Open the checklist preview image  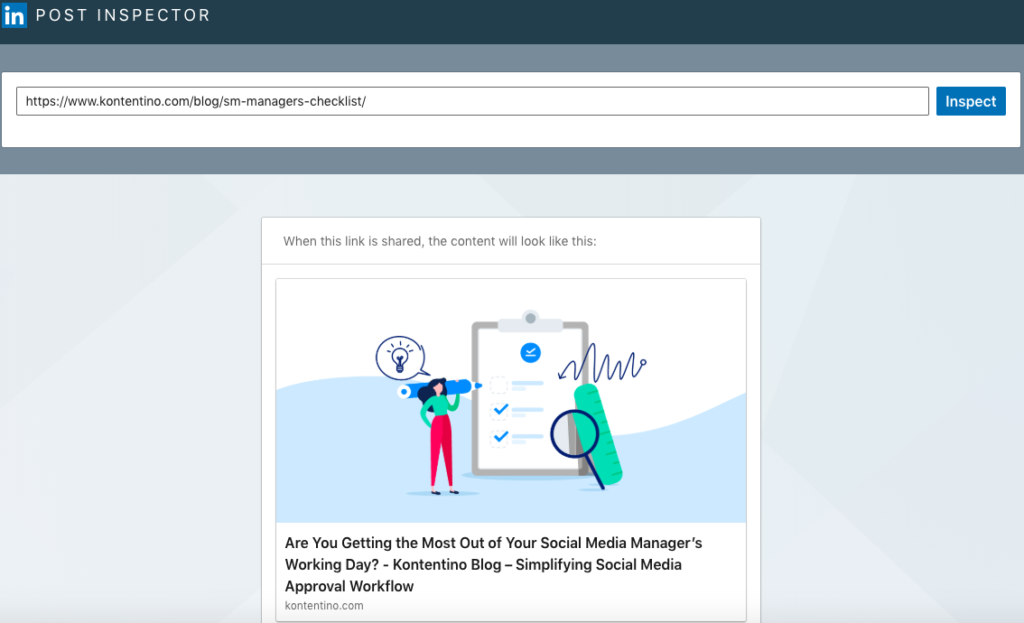(x=511, y=401)
